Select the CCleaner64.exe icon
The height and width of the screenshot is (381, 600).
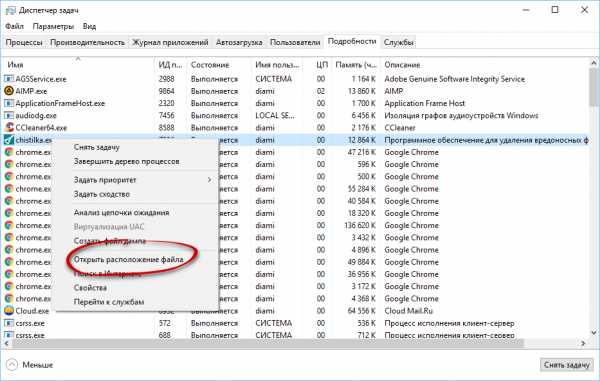[x=8, y=127]
